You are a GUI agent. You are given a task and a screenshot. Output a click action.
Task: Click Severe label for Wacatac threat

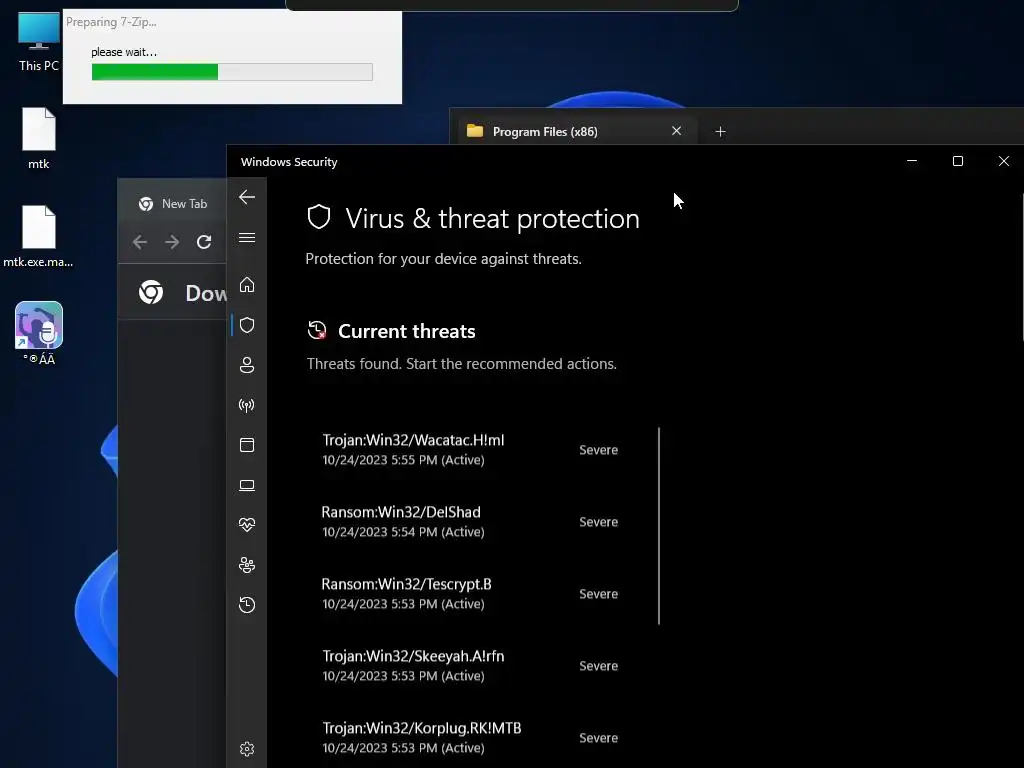[x=598, y=450]
